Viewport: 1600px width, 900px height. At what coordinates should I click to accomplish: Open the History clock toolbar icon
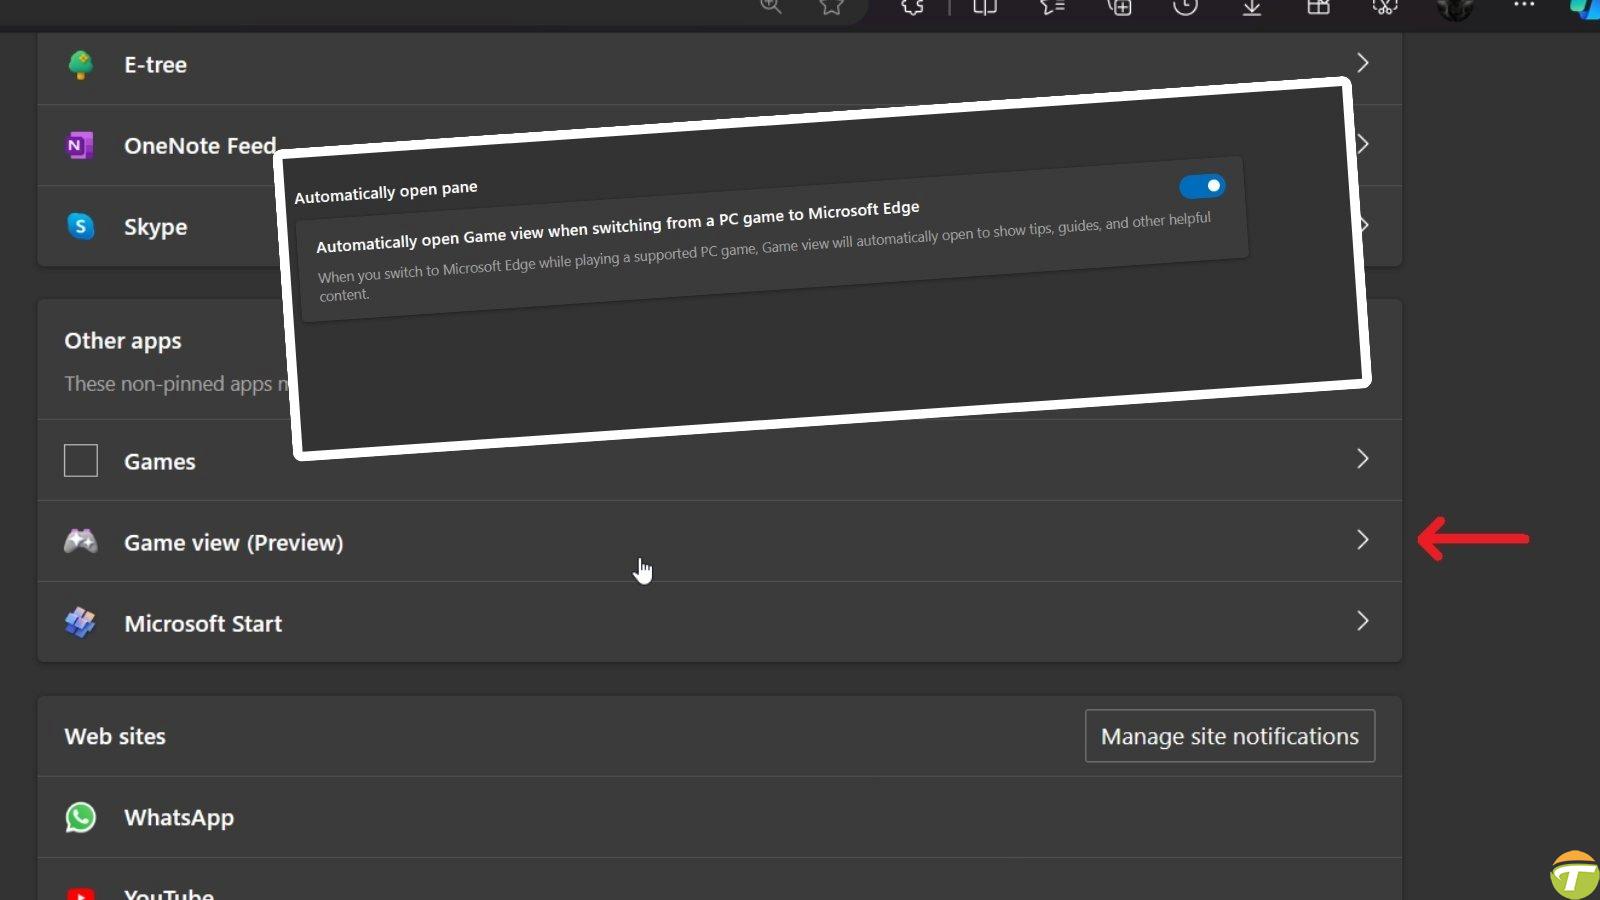pos(1185,7)
